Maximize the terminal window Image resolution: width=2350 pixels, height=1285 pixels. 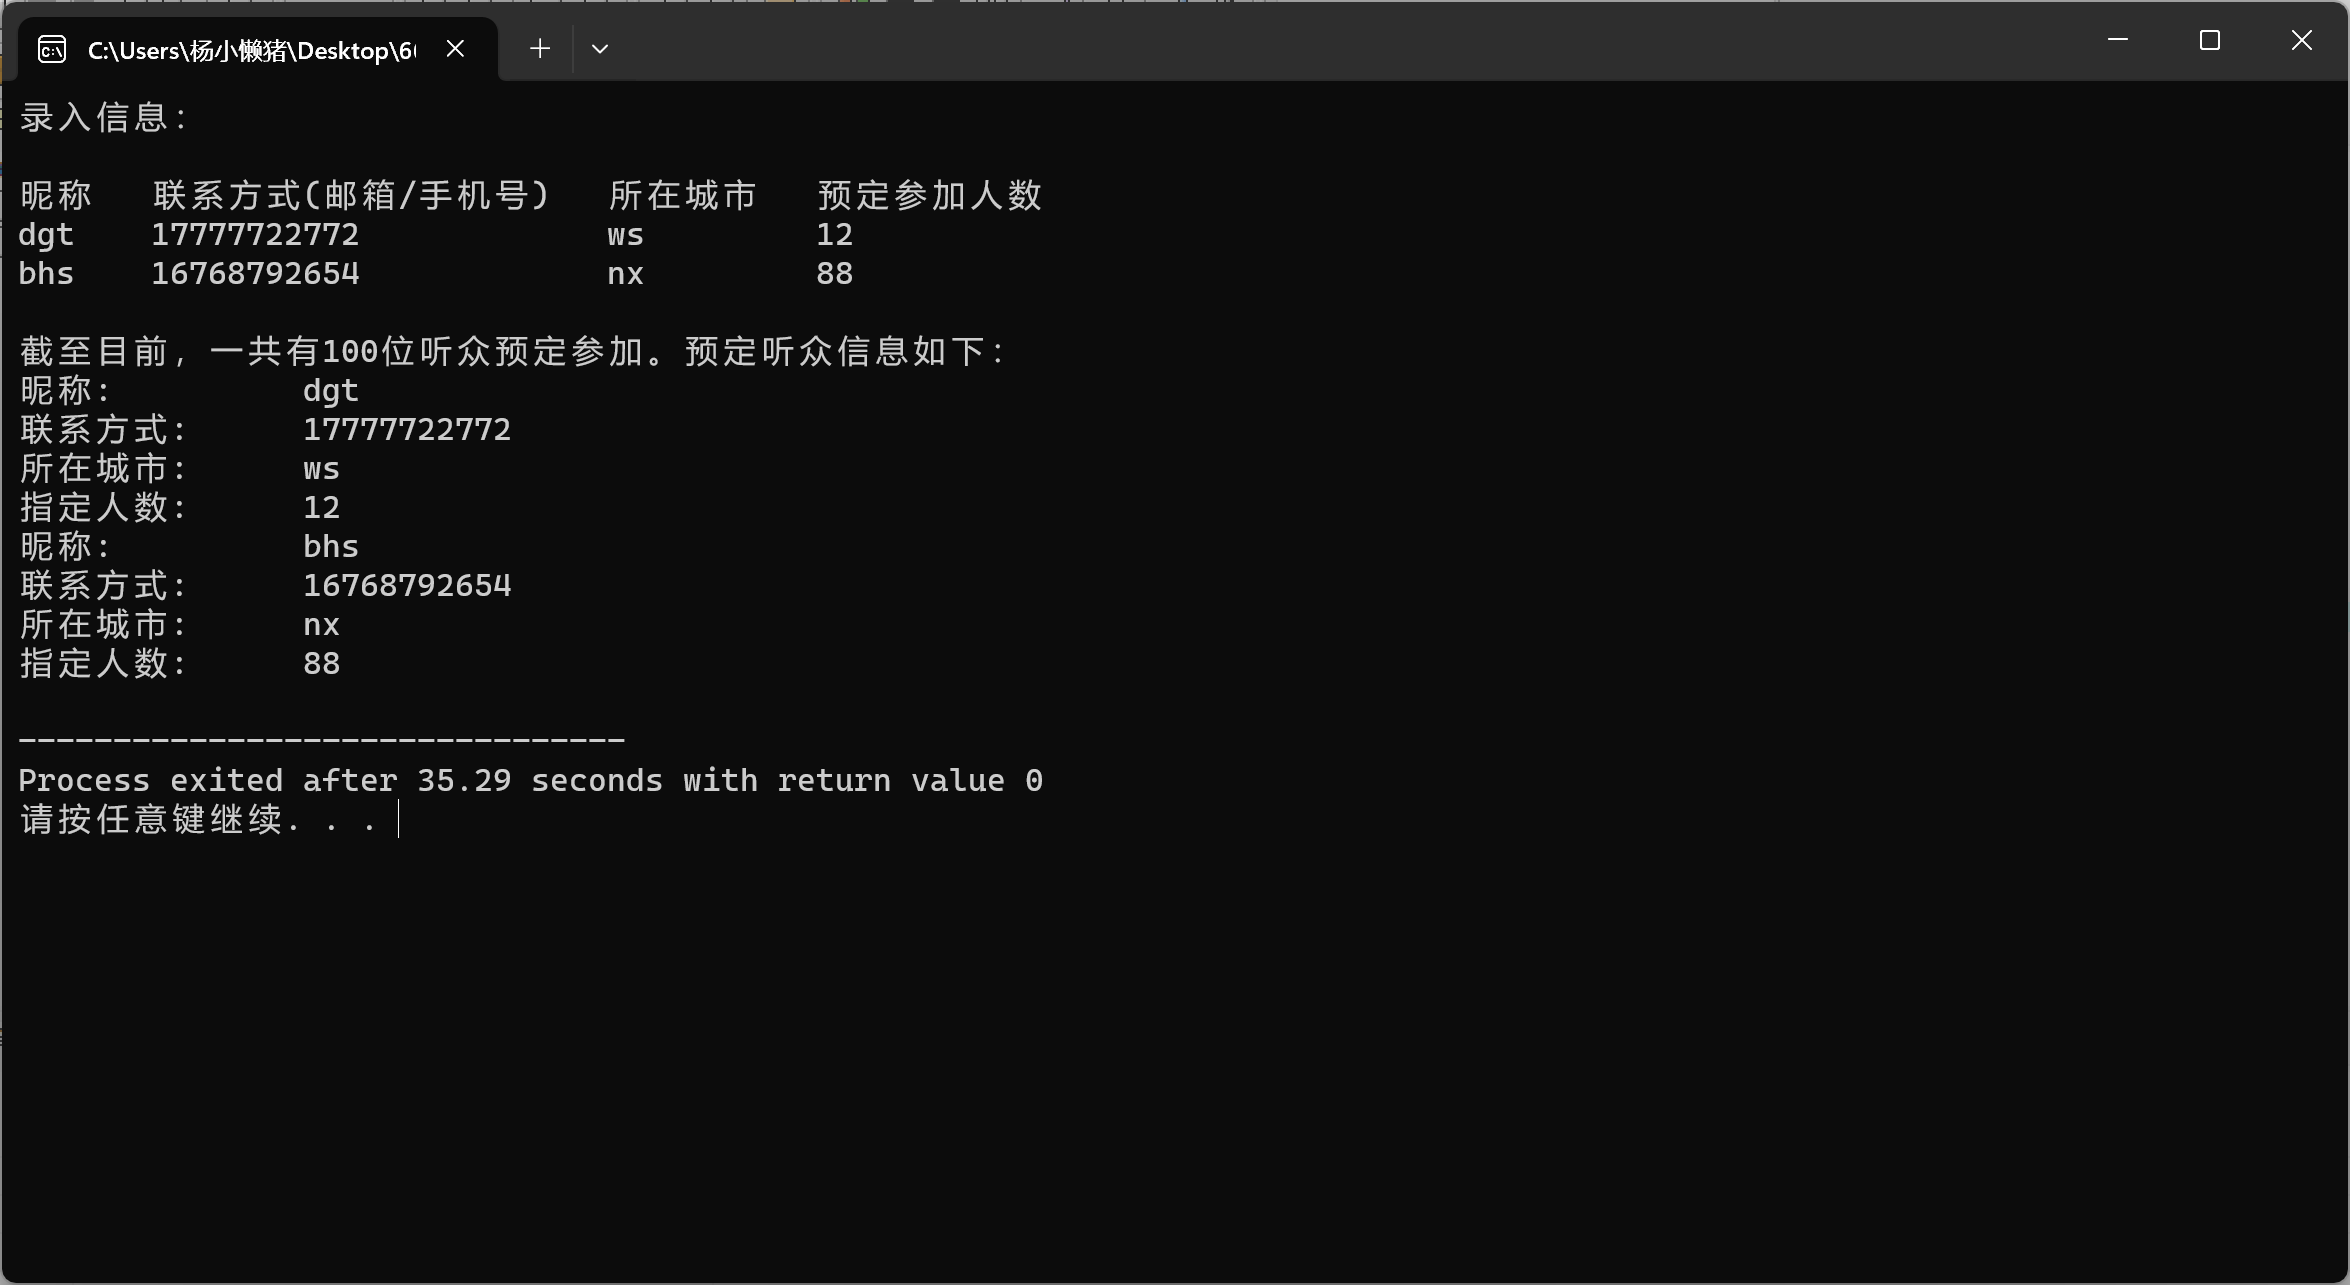(x=2209, y=40)
